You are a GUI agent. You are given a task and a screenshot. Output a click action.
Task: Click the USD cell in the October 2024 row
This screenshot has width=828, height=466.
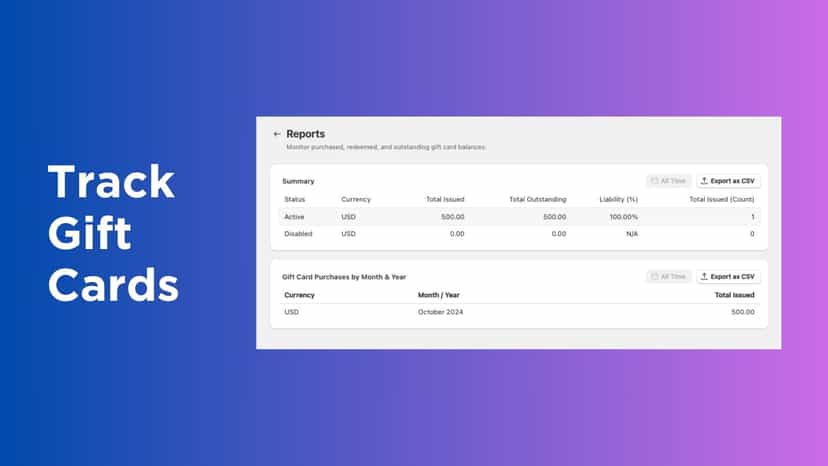pos(291,312)
